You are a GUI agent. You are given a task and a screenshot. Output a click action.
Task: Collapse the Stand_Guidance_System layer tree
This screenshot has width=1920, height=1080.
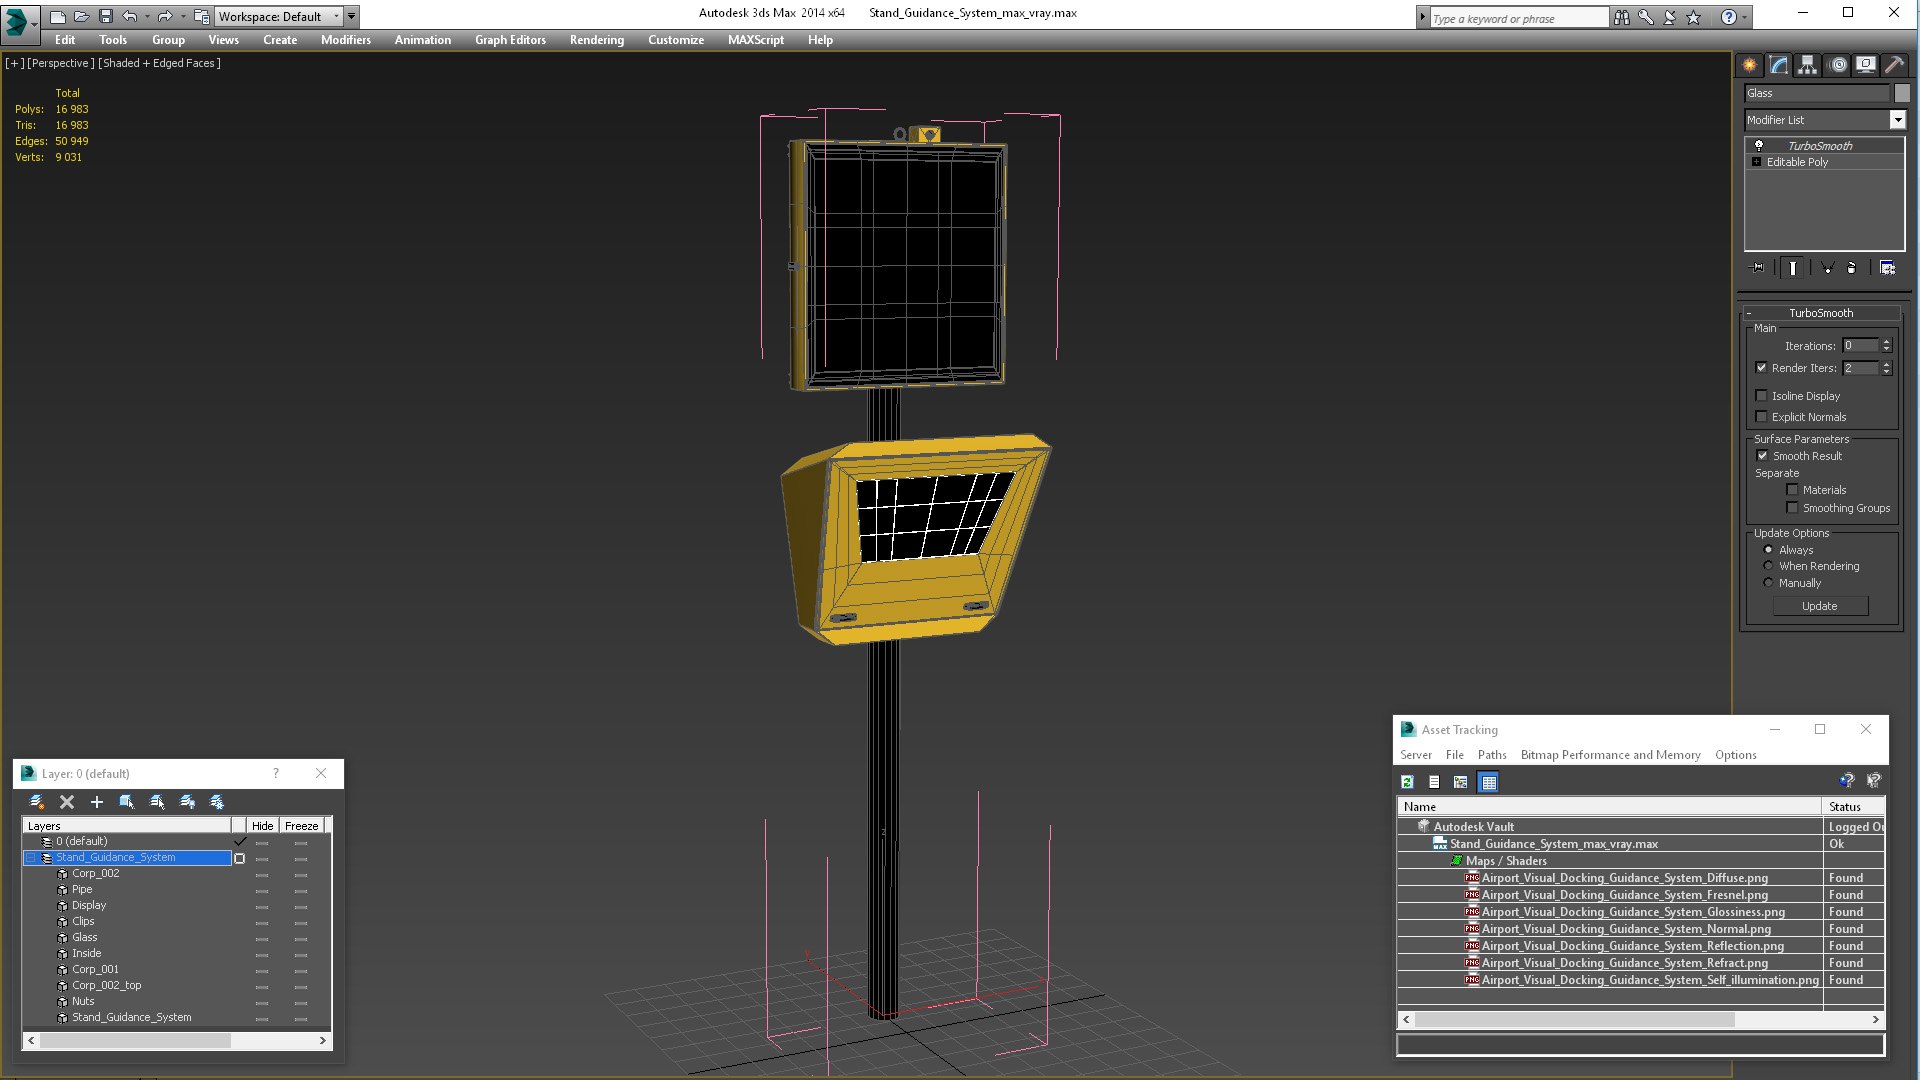coord(31,858)
